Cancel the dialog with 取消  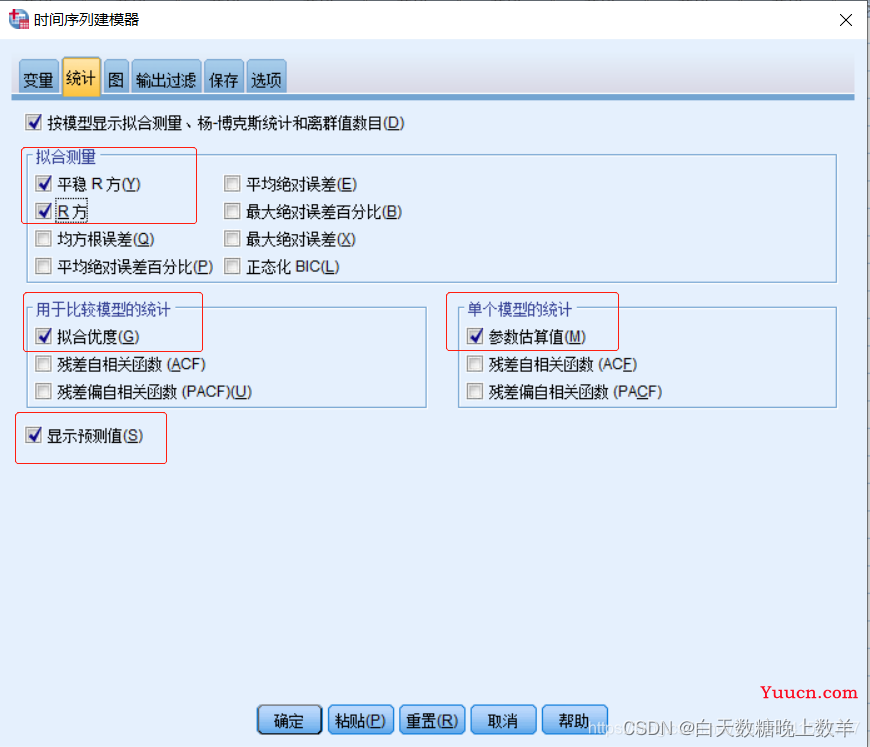point(503,720)
